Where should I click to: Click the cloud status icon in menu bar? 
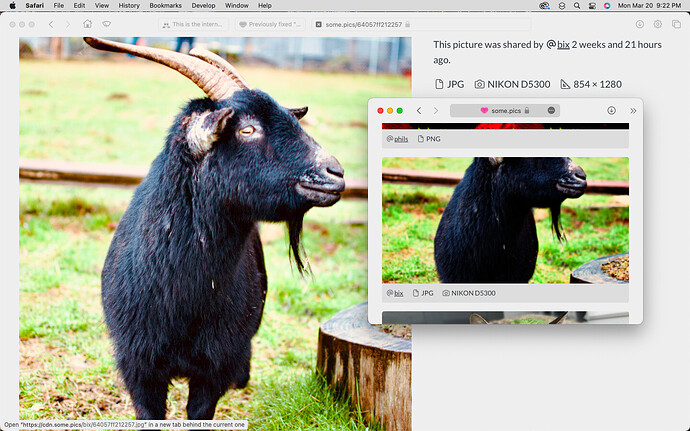click(544, 5)
